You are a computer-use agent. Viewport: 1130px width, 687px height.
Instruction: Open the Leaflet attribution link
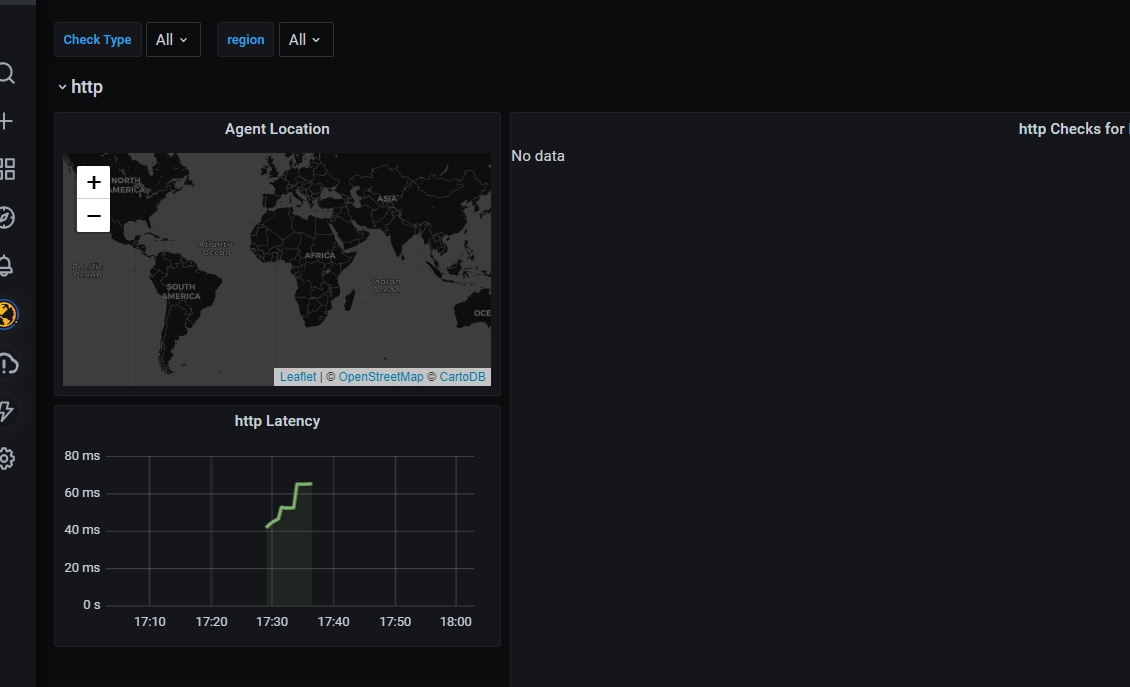click(297, 377)
